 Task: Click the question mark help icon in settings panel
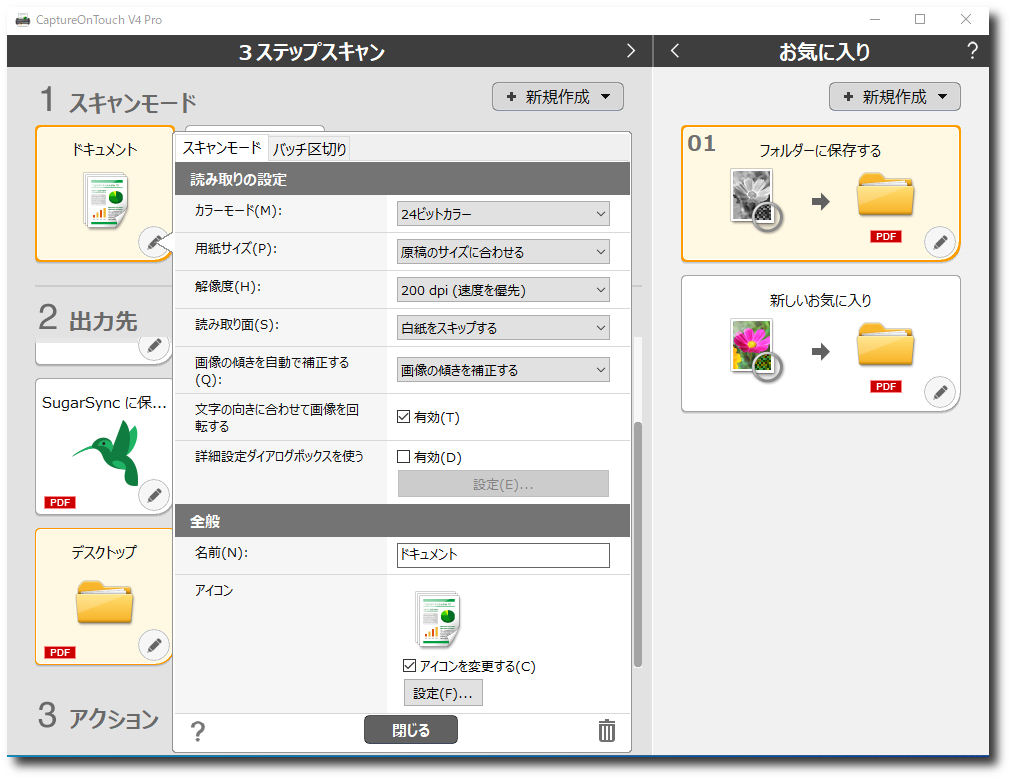(x=198, y=732)
